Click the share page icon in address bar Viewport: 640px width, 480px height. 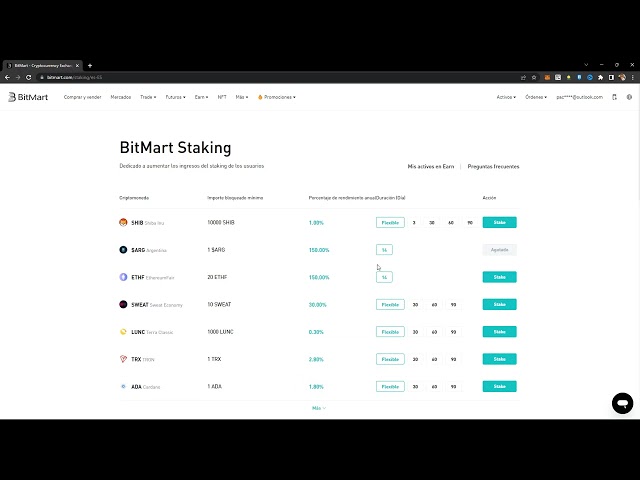tap(523, 77)
